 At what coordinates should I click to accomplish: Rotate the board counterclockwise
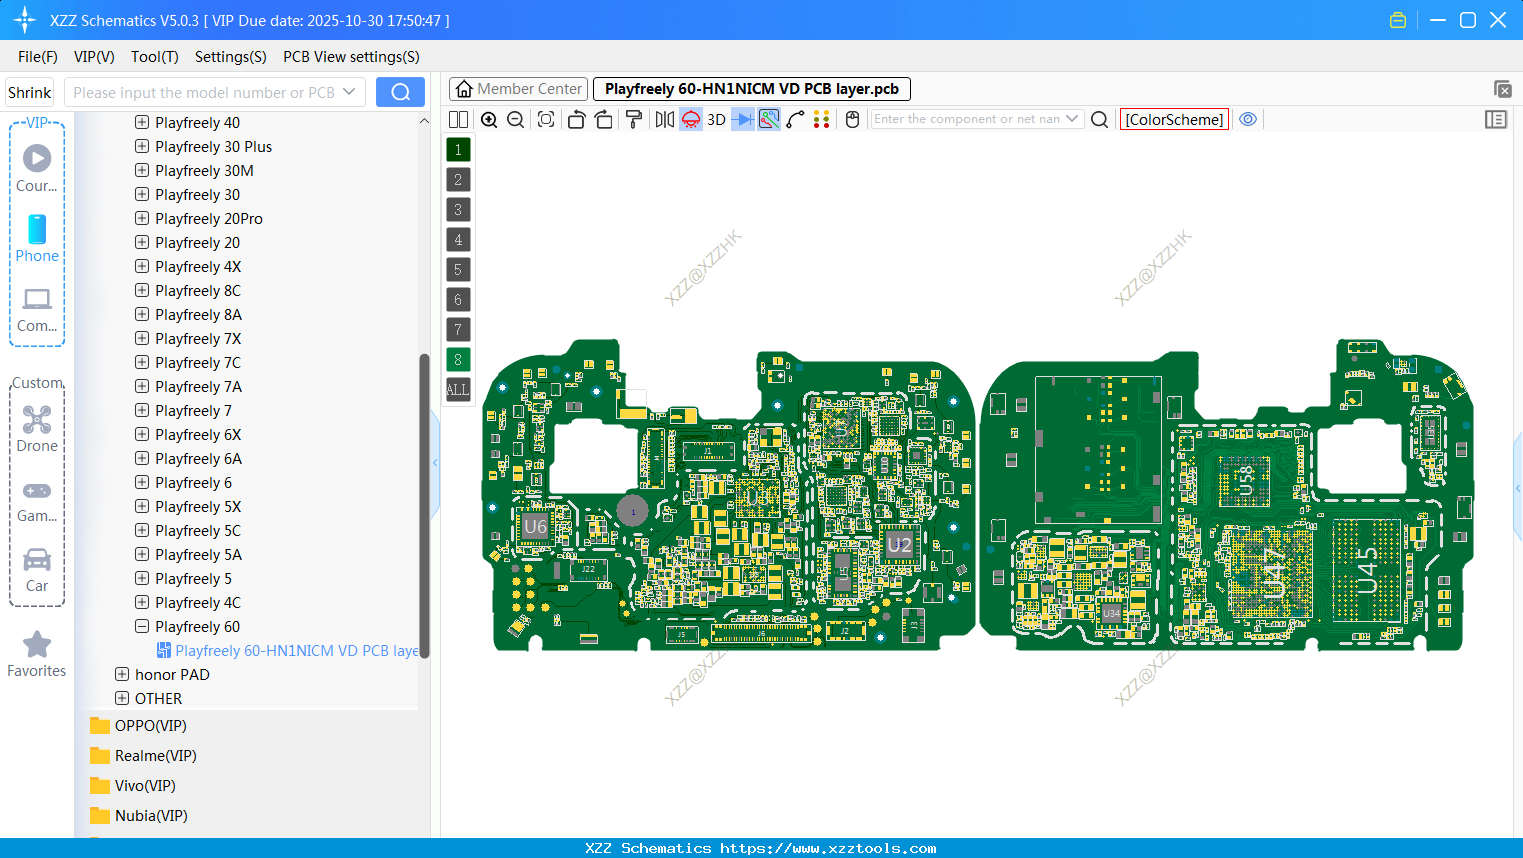pos(576,119)
